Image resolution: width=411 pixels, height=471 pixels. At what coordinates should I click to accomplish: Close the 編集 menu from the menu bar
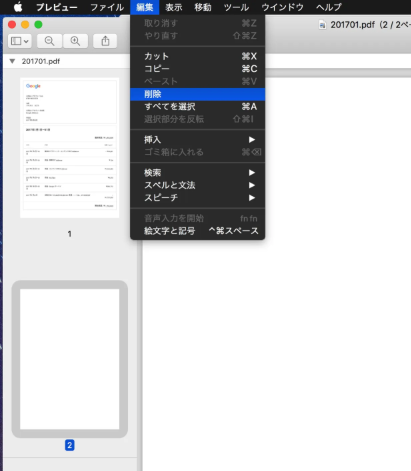(x=145, y=7)
